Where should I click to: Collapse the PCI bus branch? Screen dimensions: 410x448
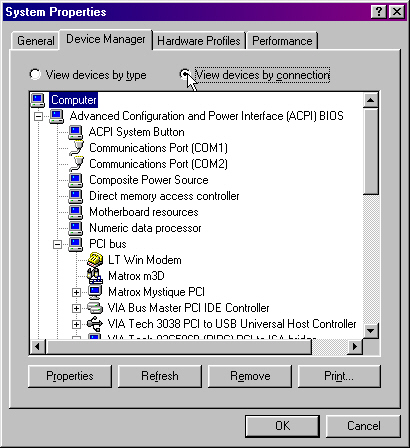tap(58, 244)
